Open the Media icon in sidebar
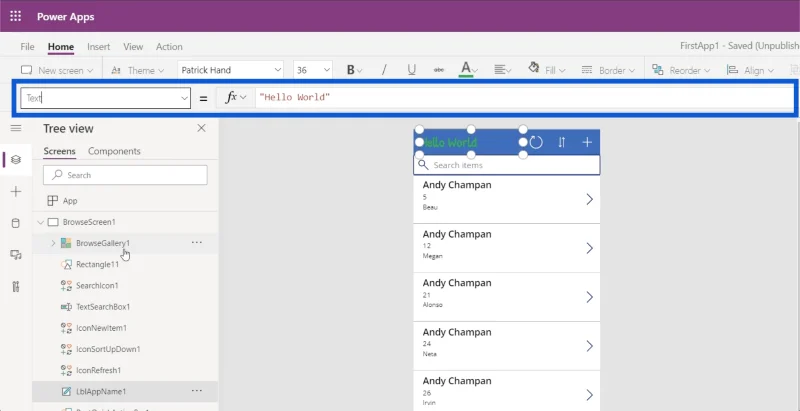Image resolution: width=800 pixels, height=411 pixels. click(x=16, y=254)
